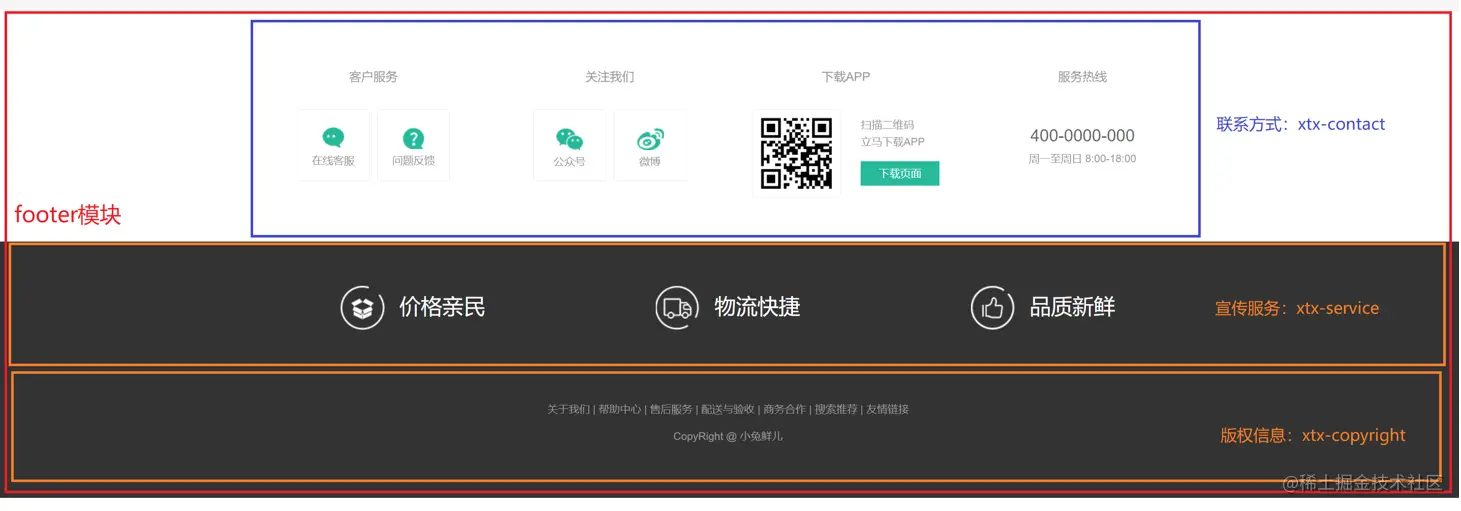Image resolution: width=1461 pixels, height=511 pixels.
Task: Click the 物流快捷 label text
Action: (x=757, y=307)
